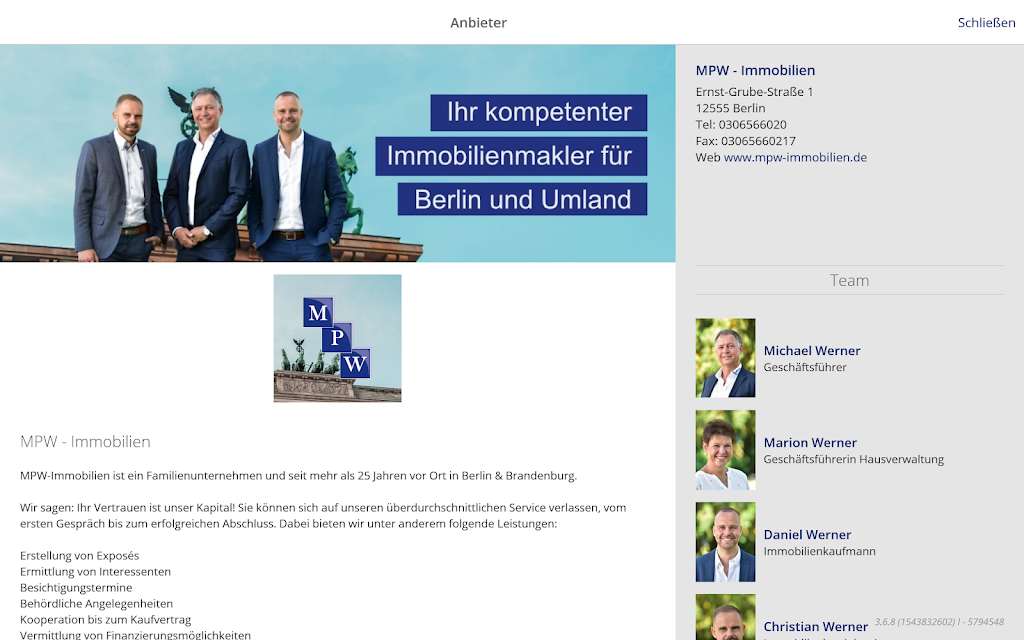Select the line Ermittlung von Interessenten
1024x640 pixels.
click(x=95, y=571)
